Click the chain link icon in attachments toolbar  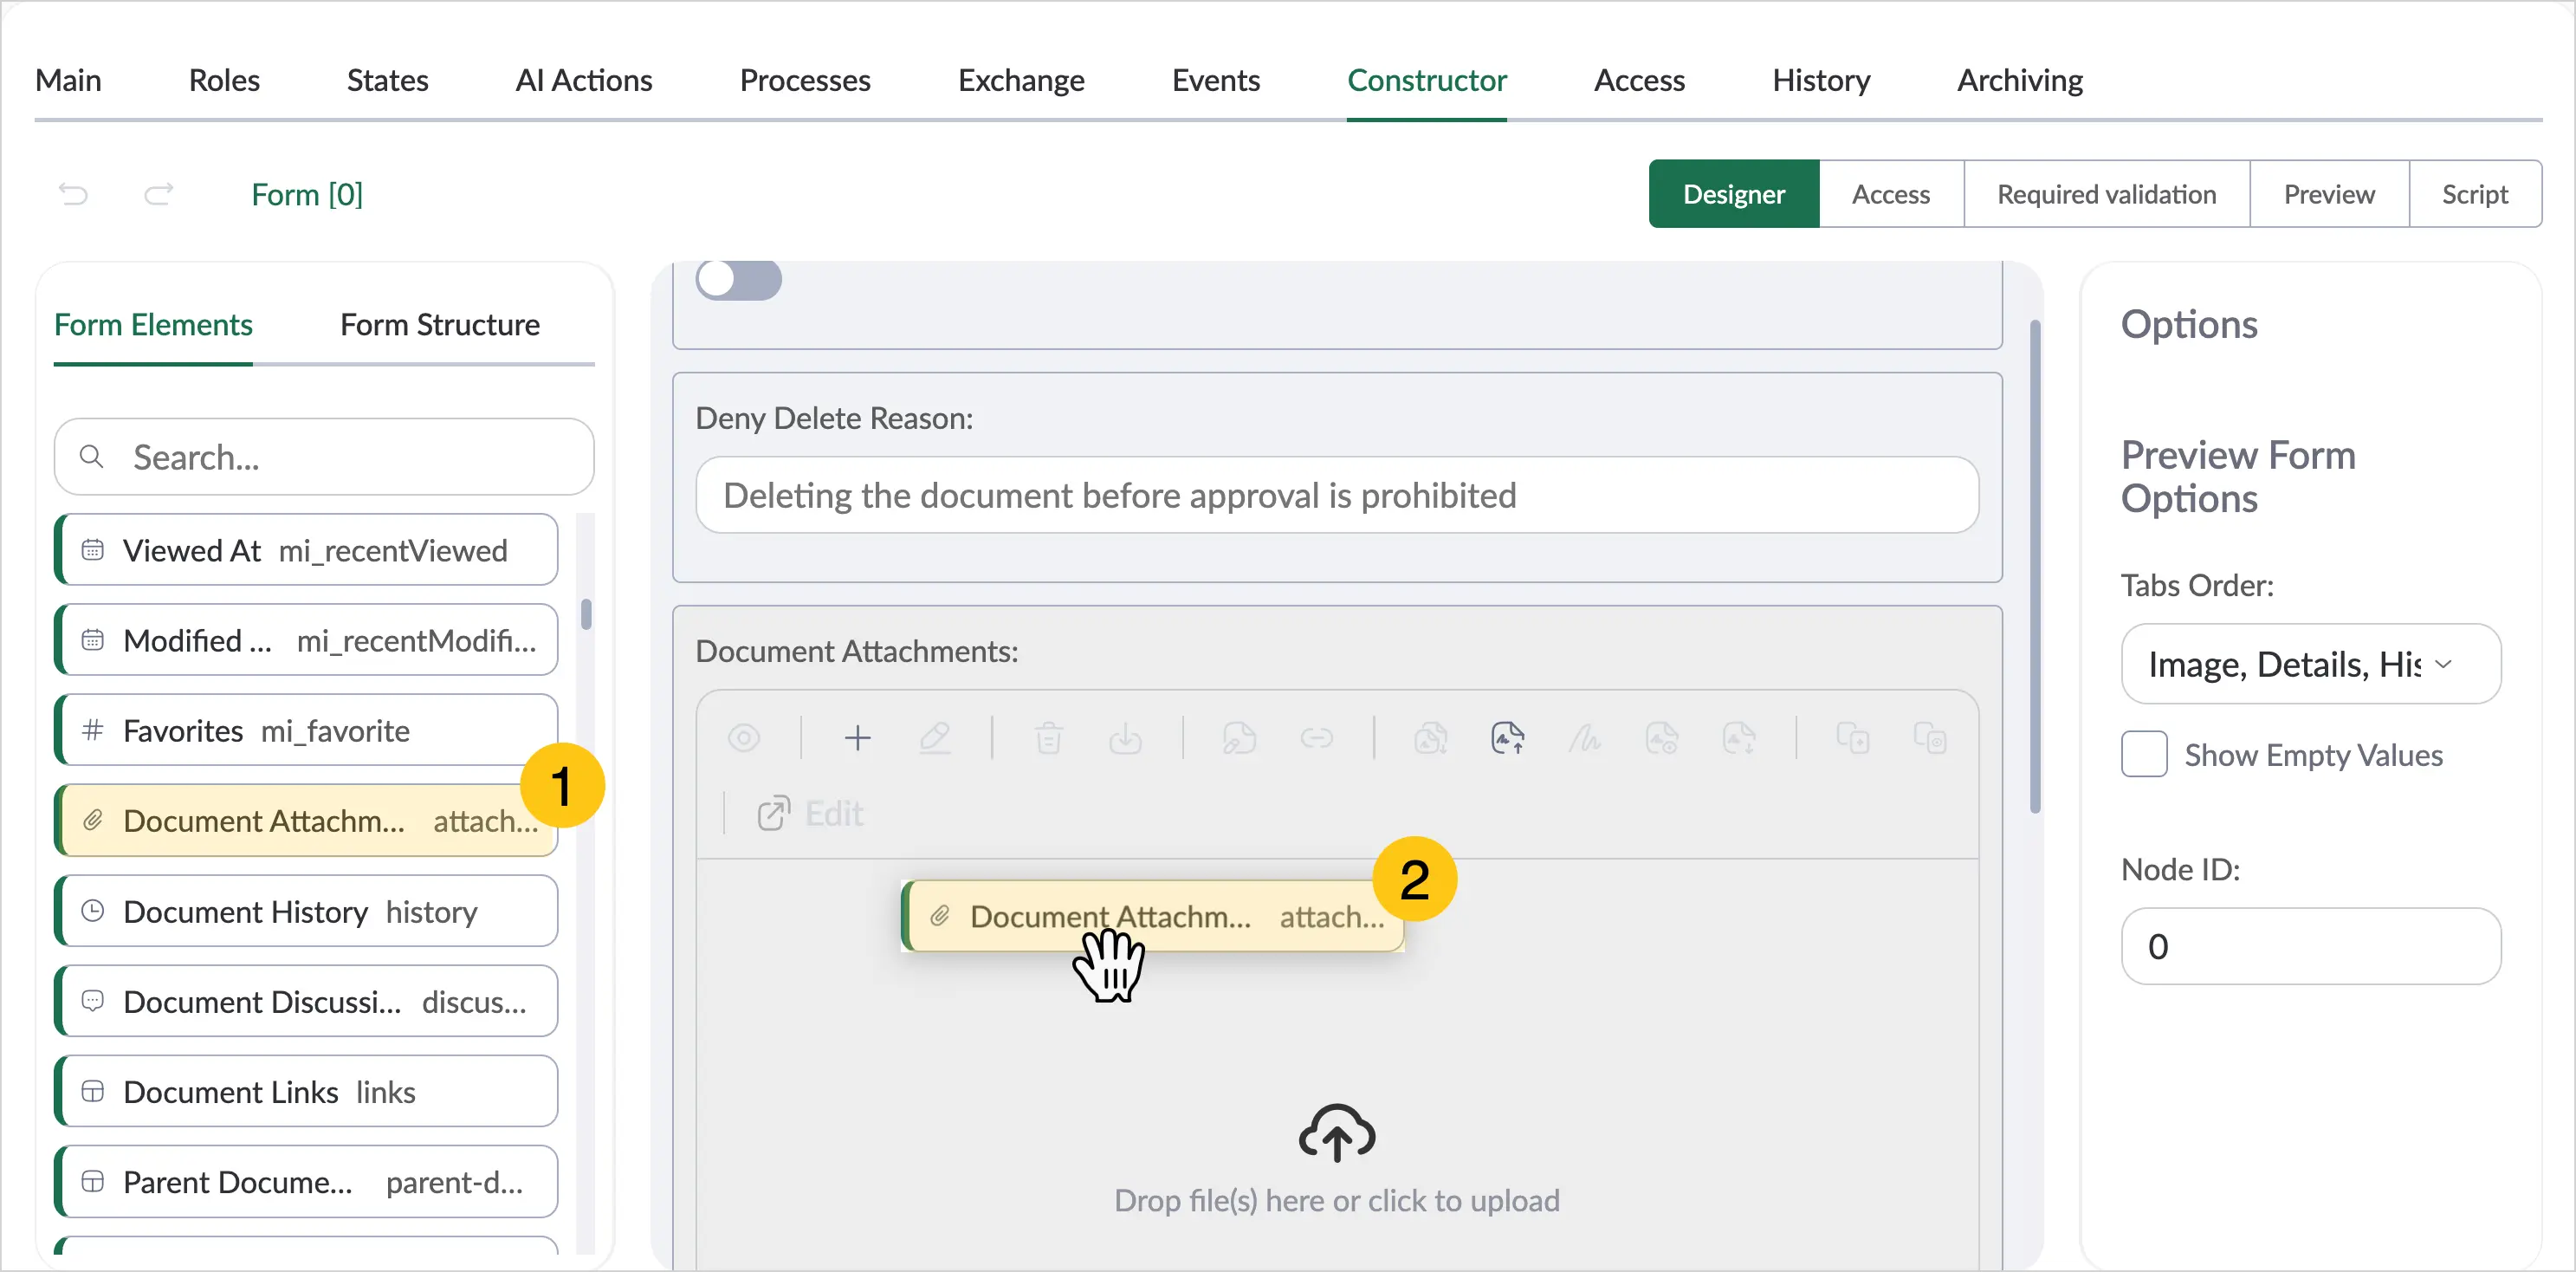pos(1316,738)
